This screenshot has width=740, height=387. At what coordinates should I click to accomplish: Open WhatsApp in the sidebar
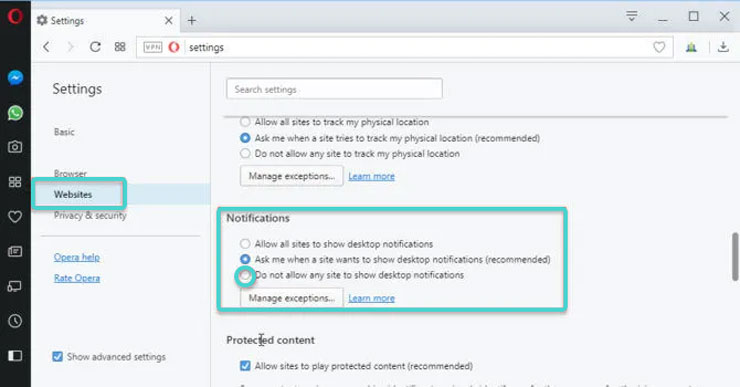tap(15, 113)
